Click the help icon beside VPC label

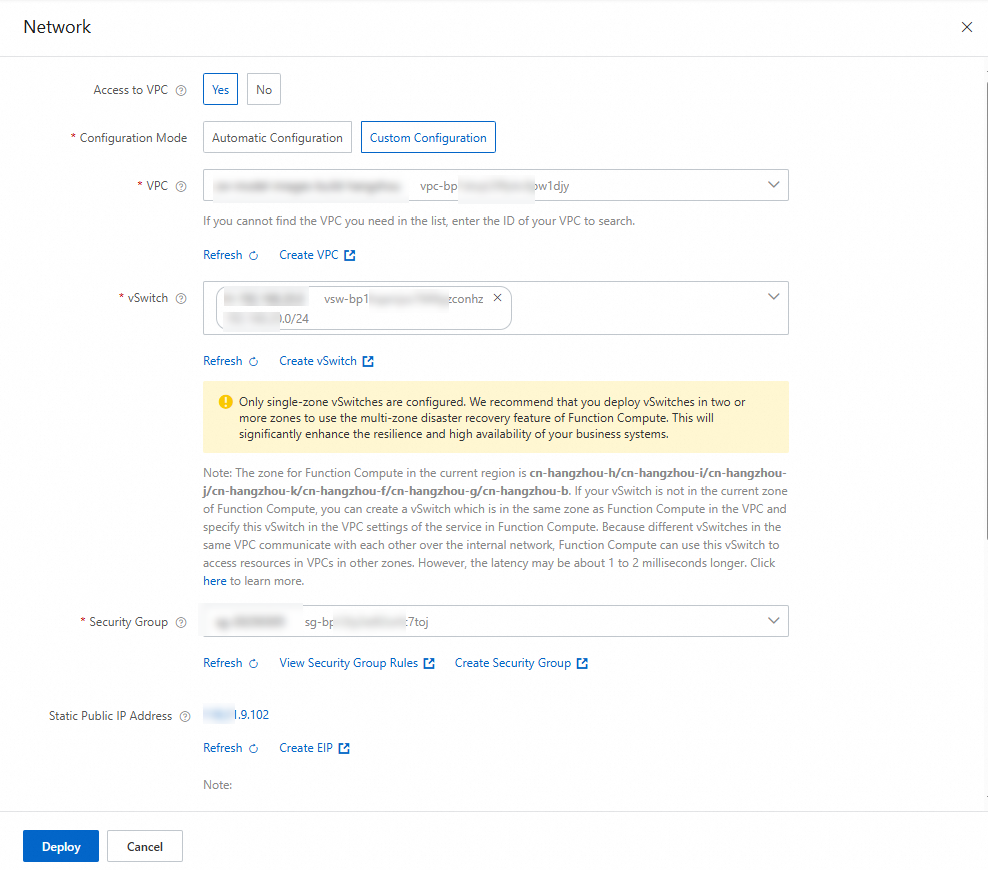coord(181,186)
